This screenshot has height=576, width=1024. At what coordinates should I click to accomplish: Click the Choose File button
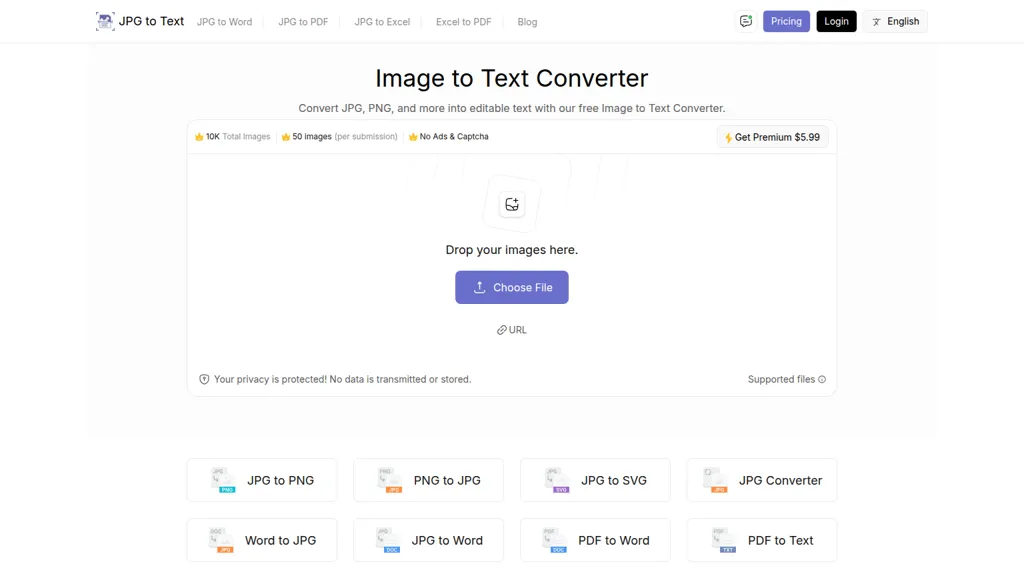(512, 287)
